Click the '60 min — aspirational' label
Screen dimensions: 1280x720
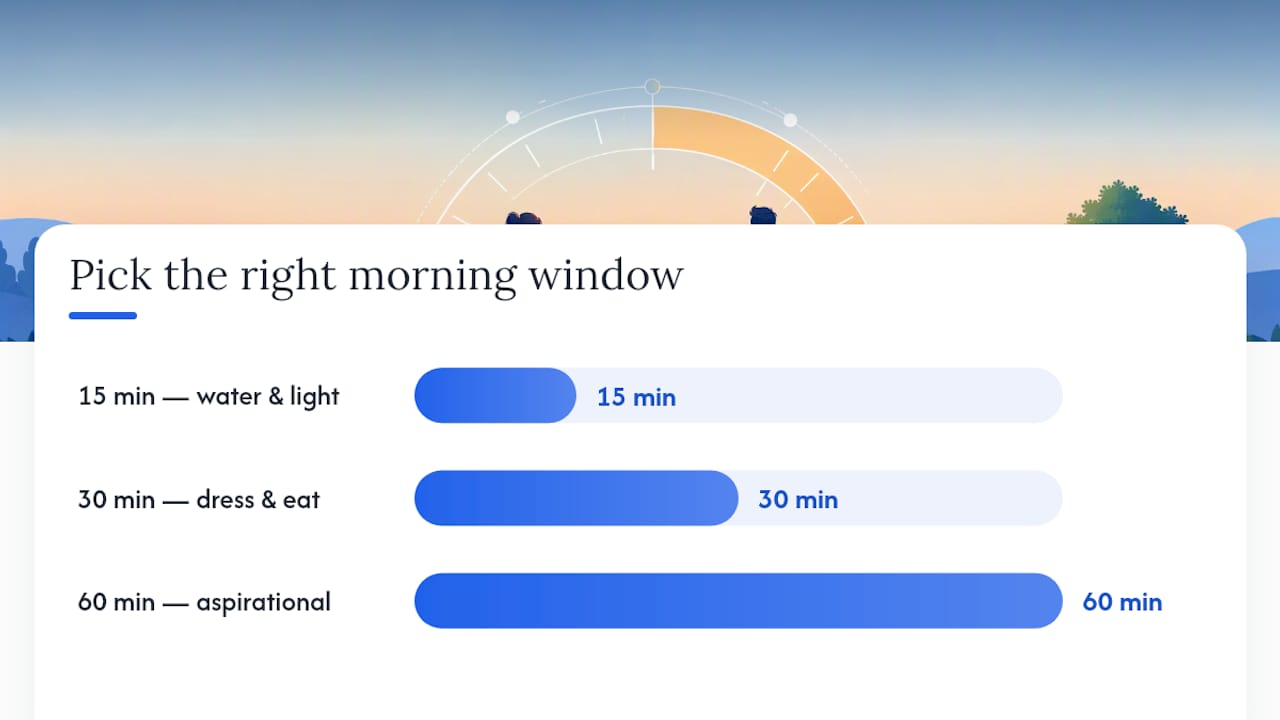204,603
